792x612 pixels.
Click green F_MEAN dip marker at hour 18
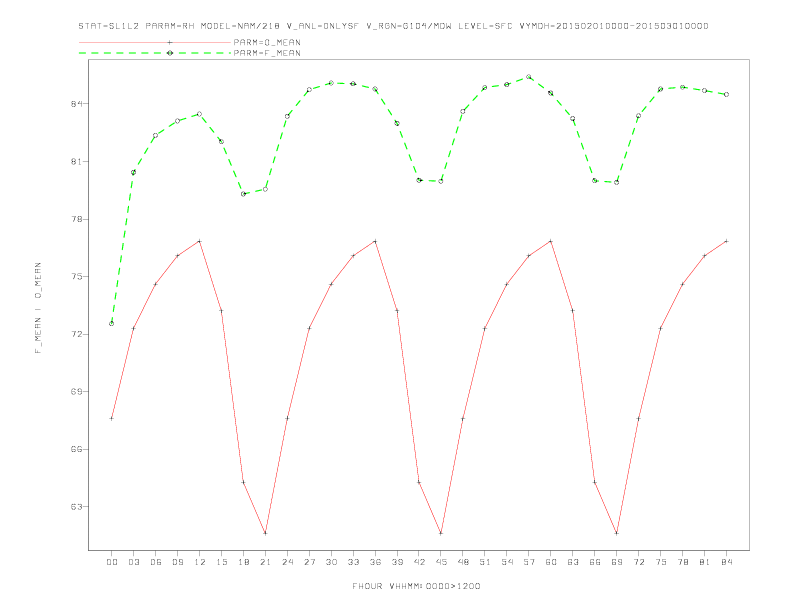pos(243,194)
